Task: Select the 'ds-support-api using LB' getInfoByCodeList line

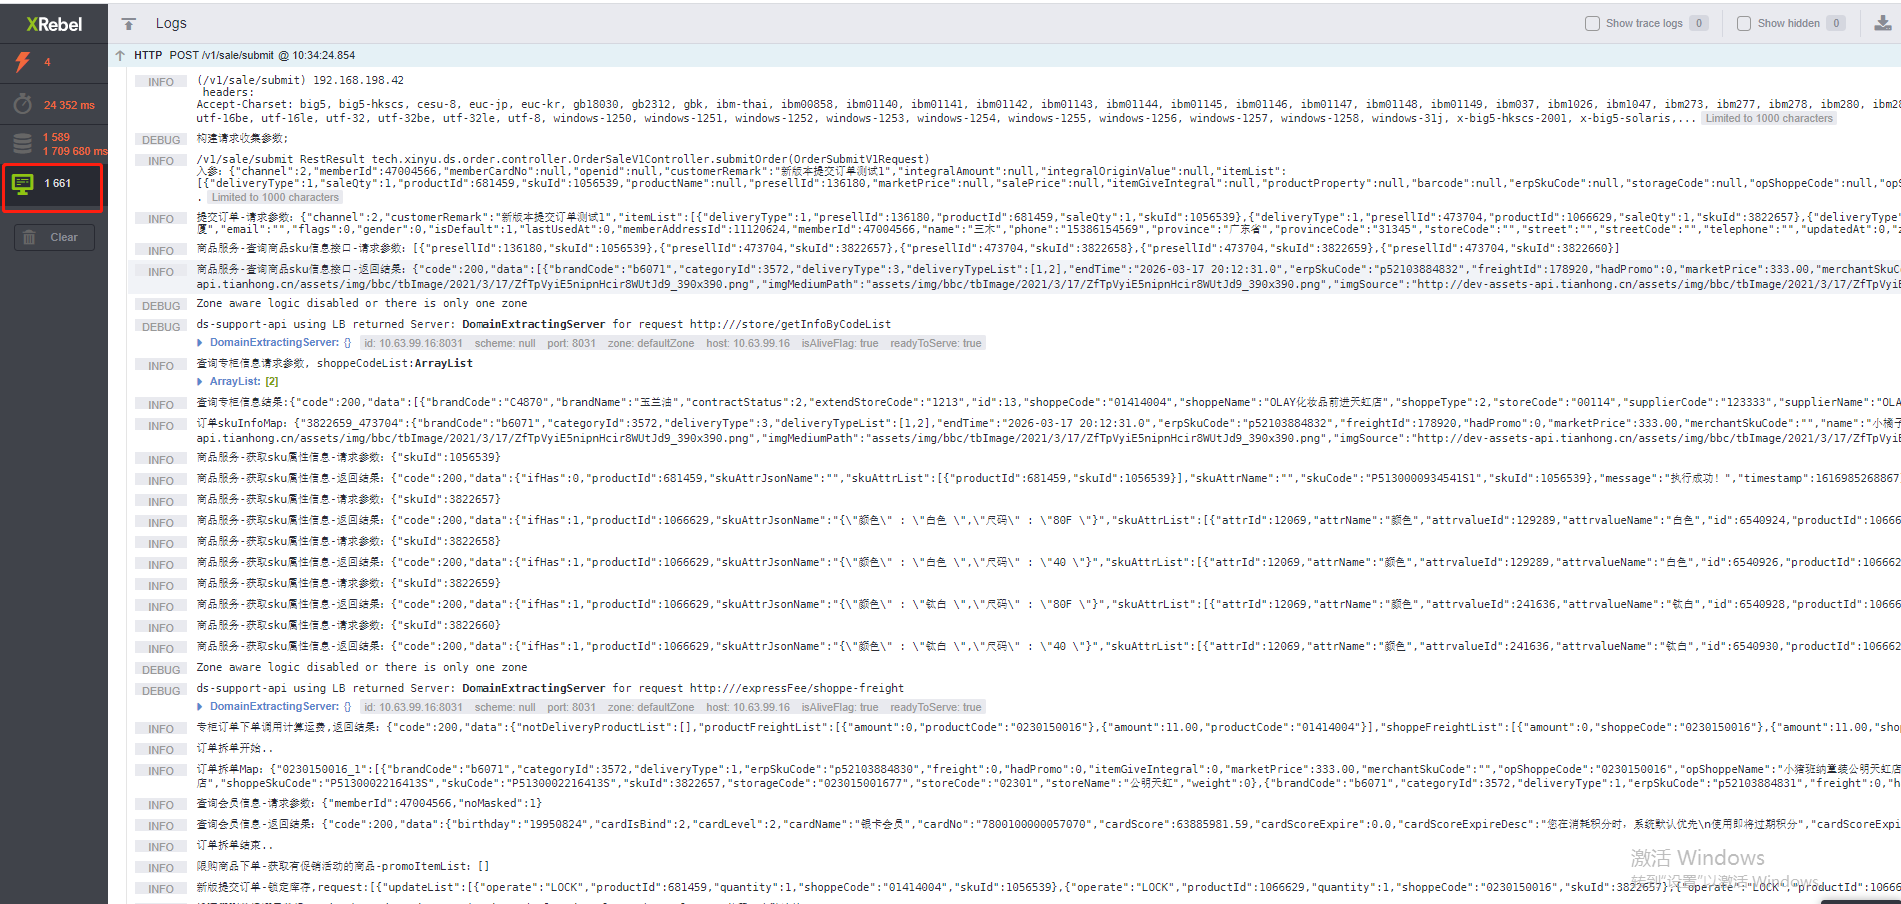Action: pyautogui.click(x=543, y=324)
